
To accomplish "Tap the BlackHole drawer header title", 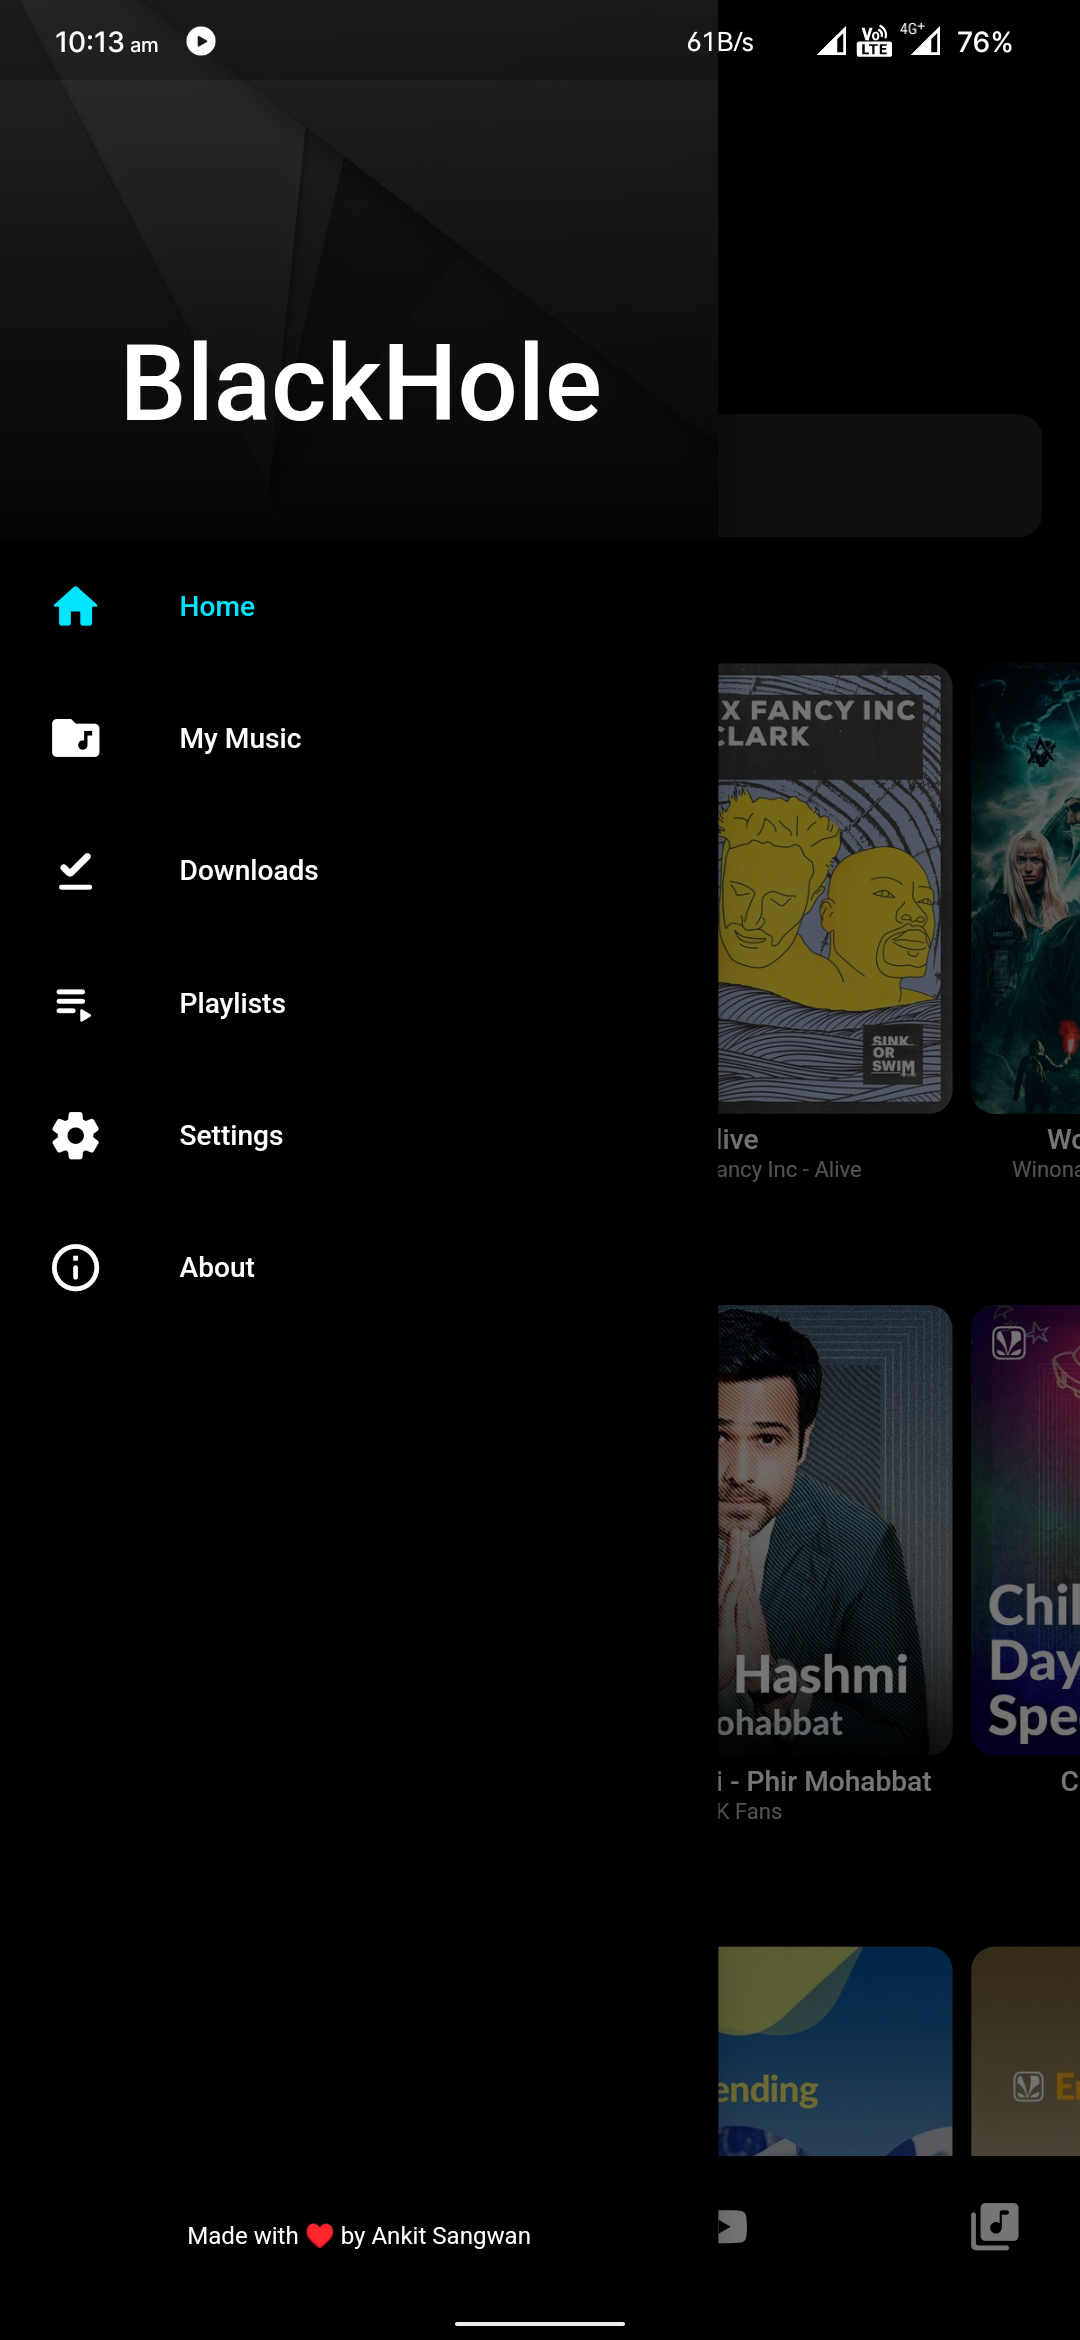I will (x=361, y=381).
